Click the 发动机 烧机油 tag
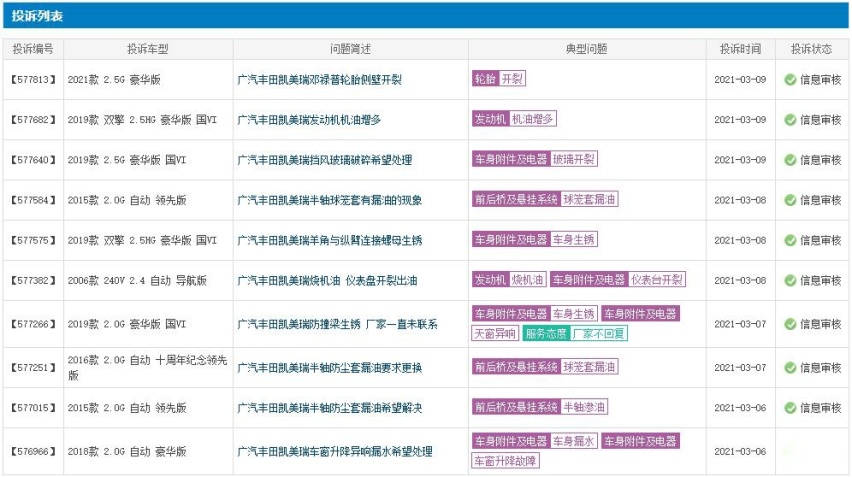Viewport: 852px width, 477px height. [x=509, y=280]
